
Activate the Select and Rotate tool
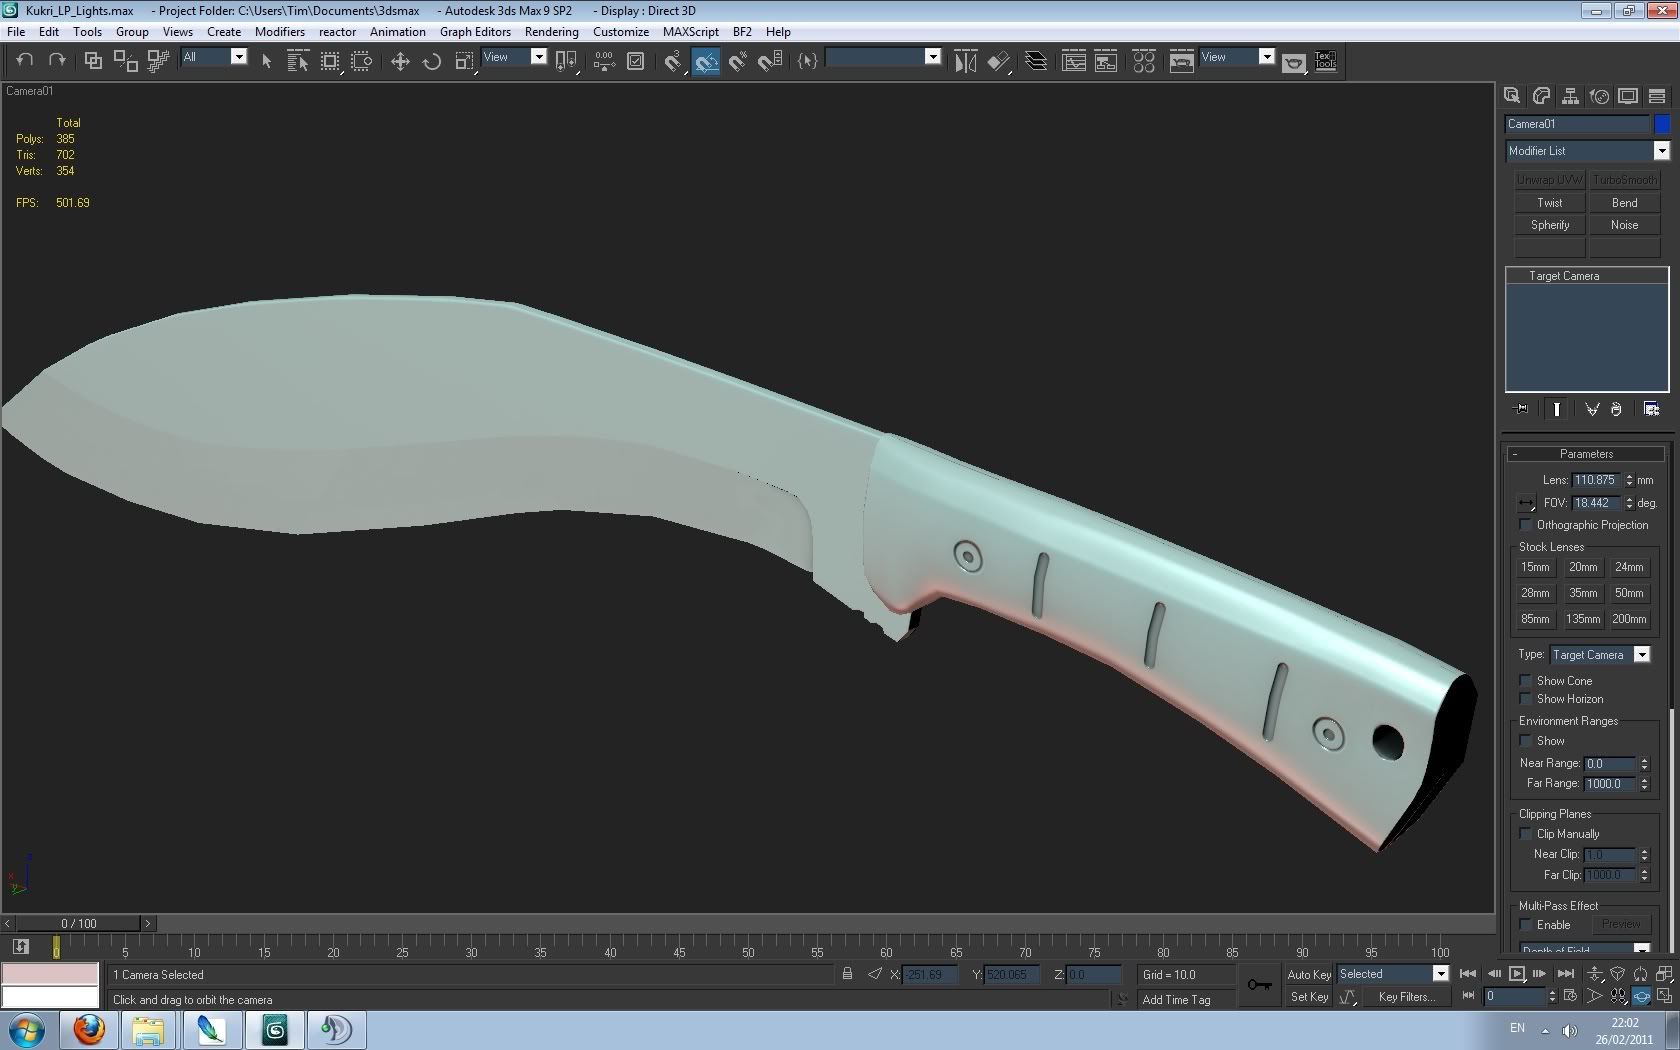pyautogui.click(x=432, y=61)
